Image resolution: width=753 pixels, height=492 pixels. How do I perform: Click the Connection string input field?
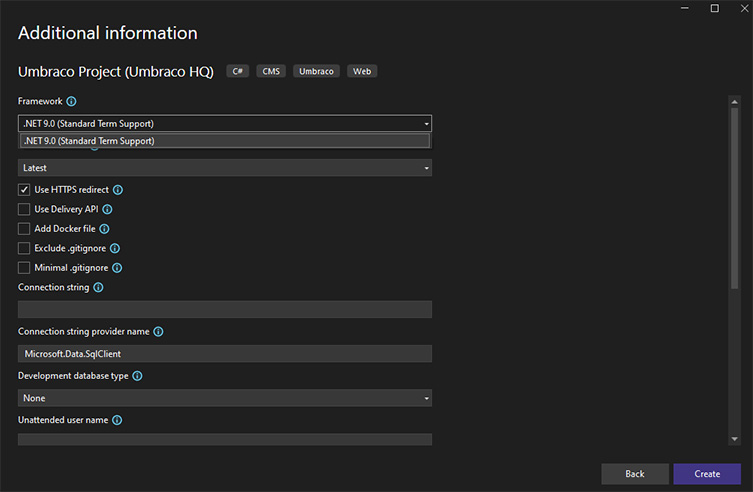click(225, 309)
